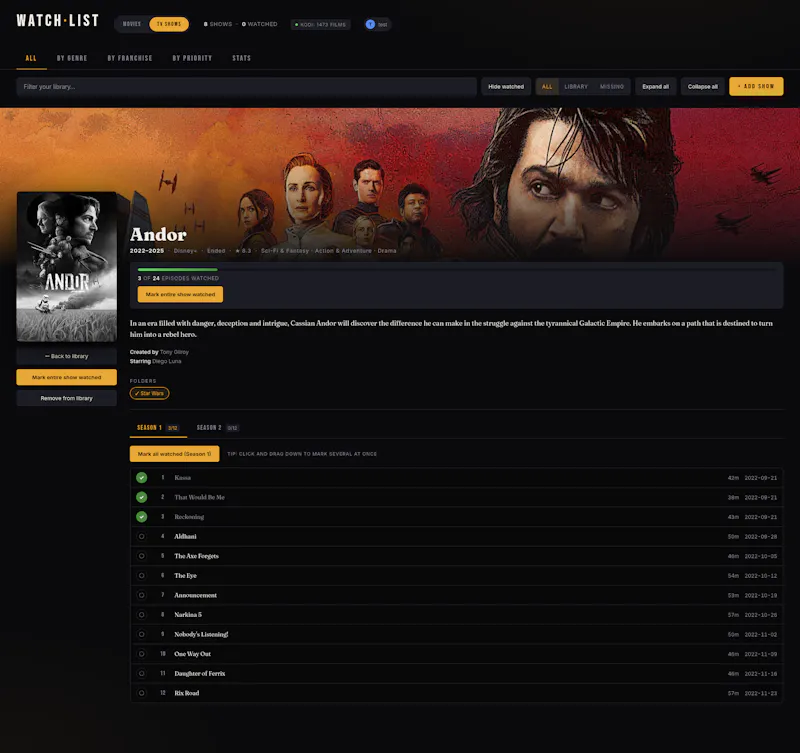Click the Aldhani episode title

(x=185, y=536)
